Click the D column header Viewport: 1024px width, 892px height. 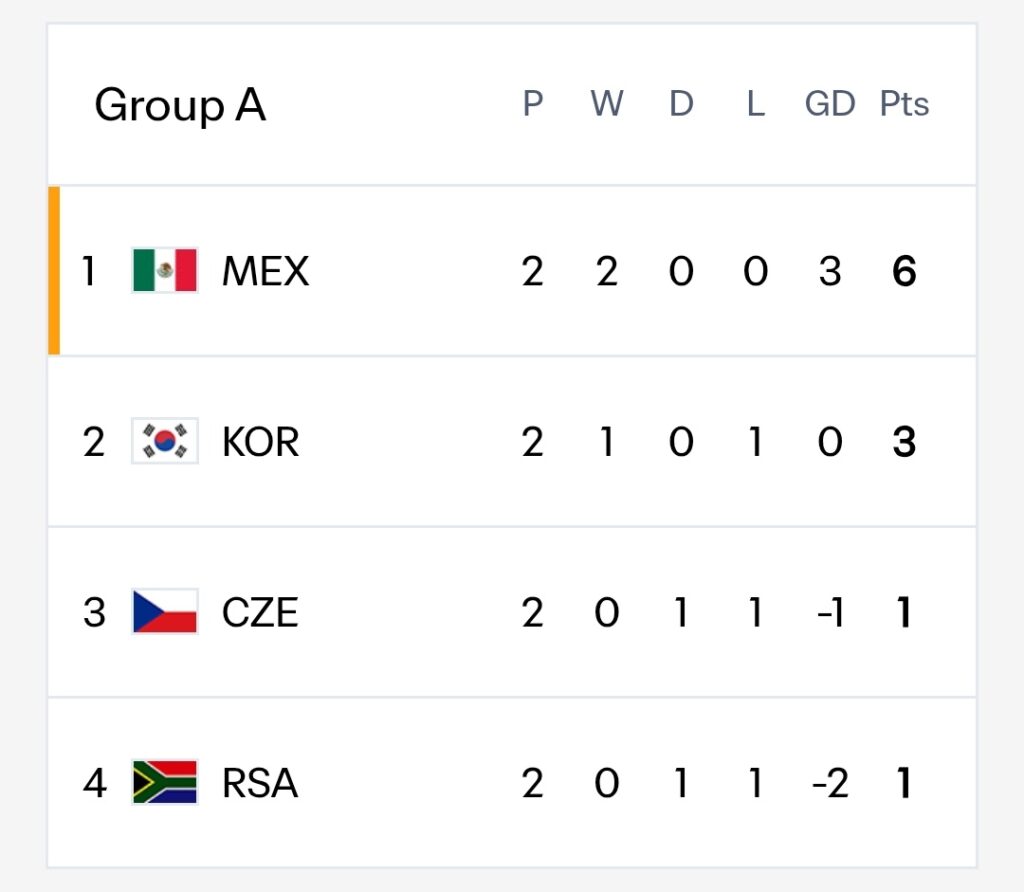[681, 103]
